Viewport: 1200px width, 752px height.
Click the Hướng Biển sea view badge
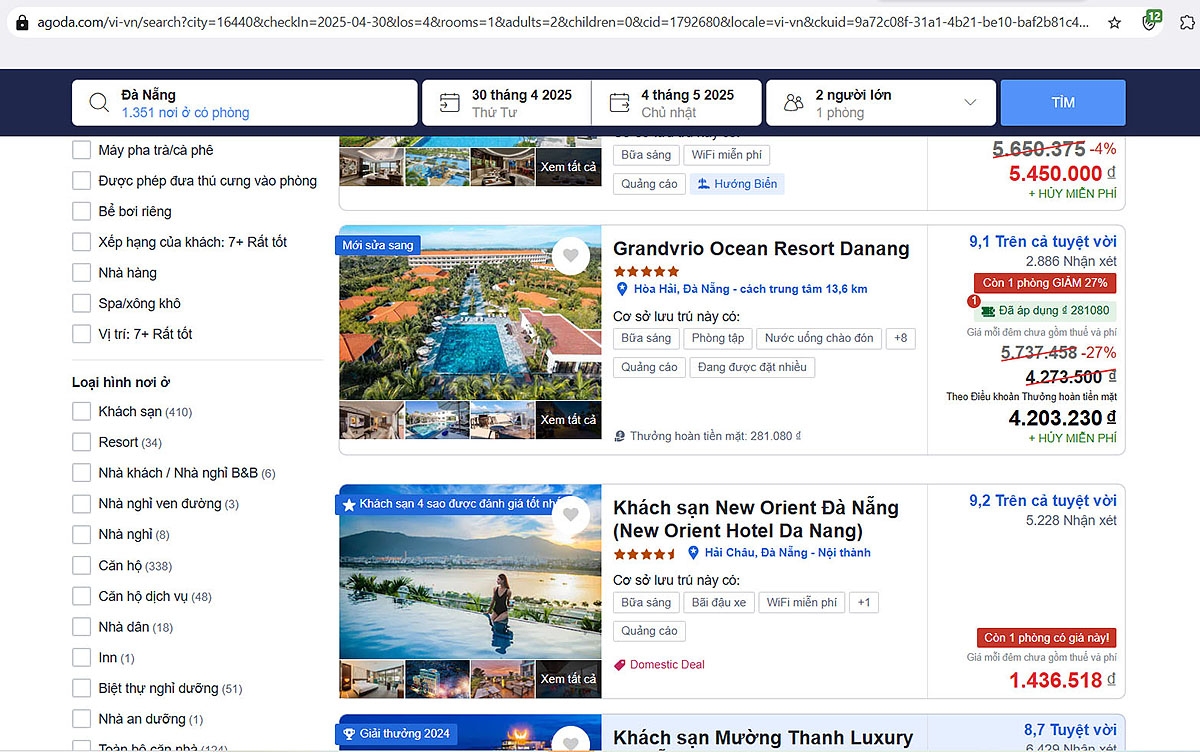(737, 184)
